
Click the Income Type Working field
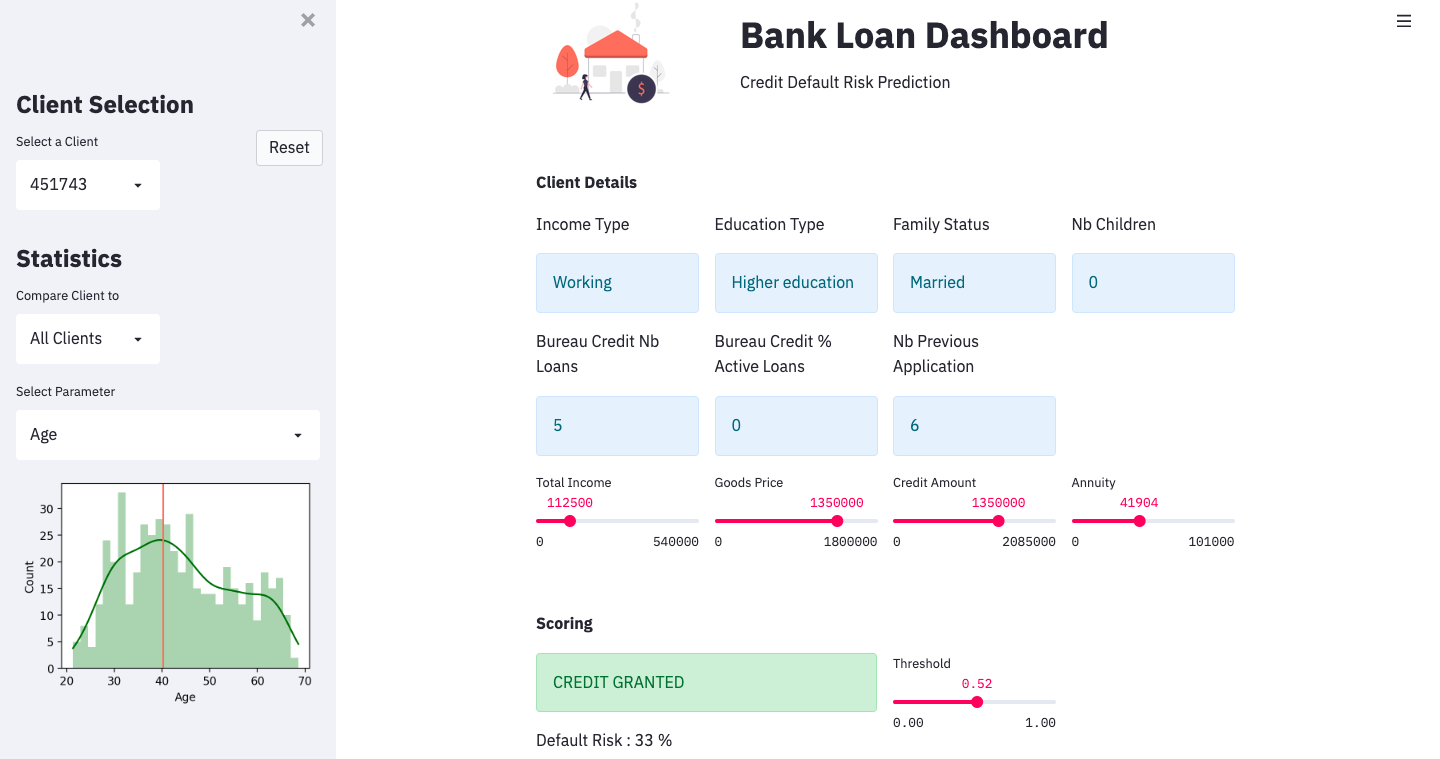617,283
